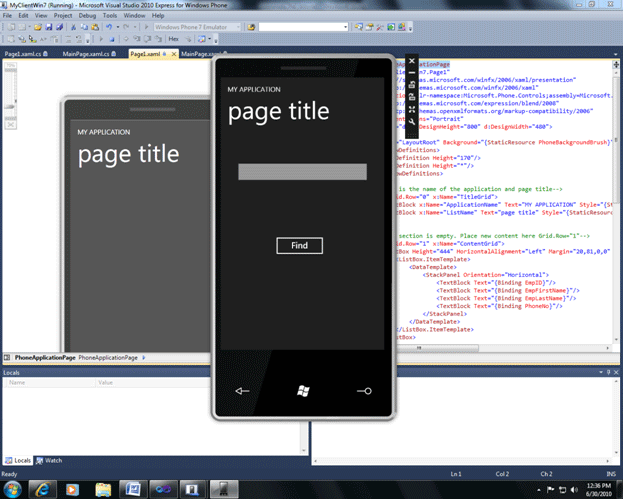Click the Properties Window icon
623x502 pixels.
pos(370,27)
